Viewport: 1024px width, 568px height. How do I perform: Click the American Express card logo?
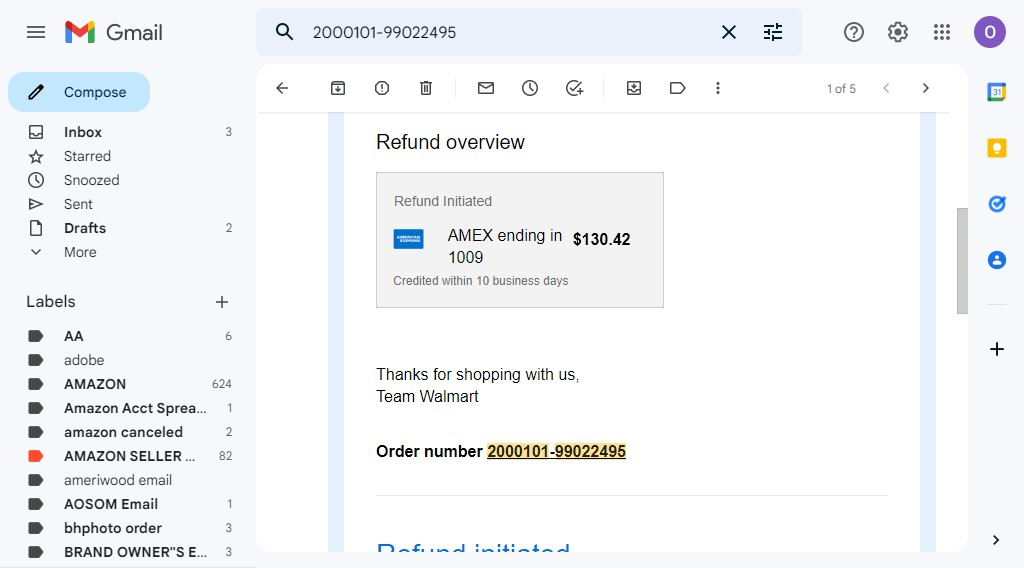408,239
